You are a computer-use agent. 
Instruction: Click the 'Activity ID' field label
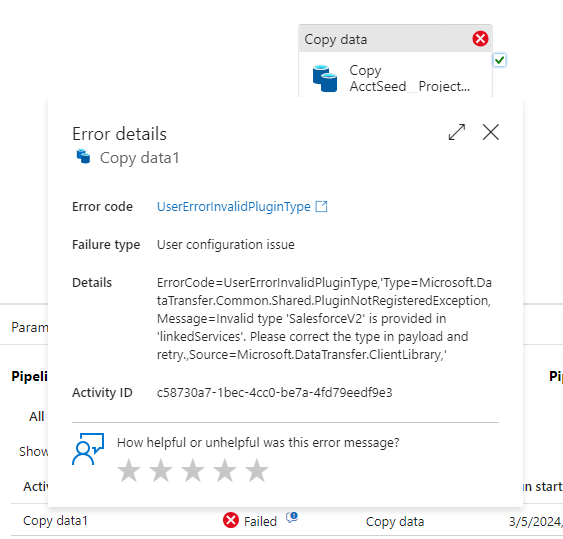point(102,392)
